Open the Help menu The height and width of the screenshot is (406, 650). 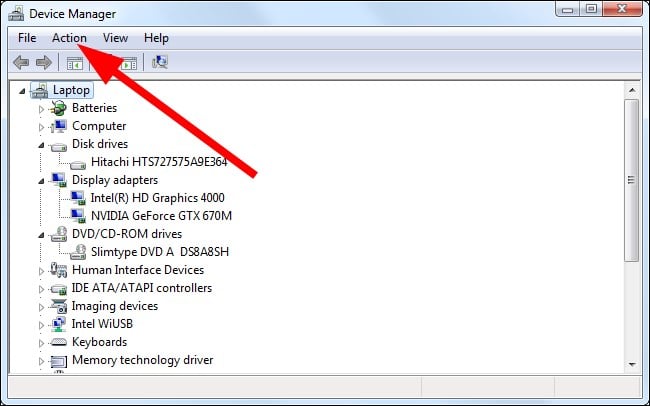click(156, 38)
